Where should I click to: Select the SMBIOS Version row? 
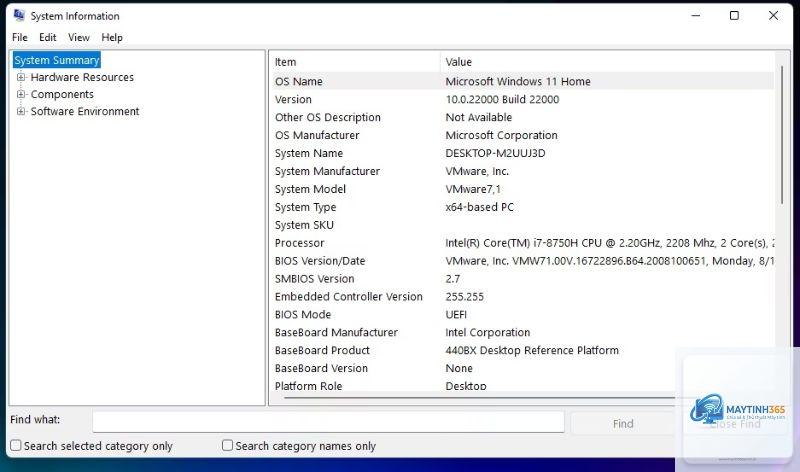coord(522,279)
